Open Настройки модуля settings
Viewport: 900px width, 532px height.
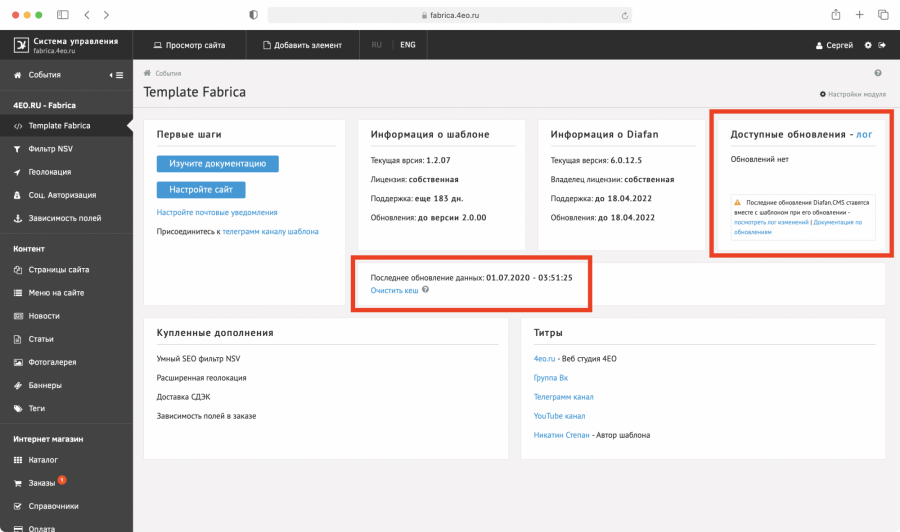(853, 94)
